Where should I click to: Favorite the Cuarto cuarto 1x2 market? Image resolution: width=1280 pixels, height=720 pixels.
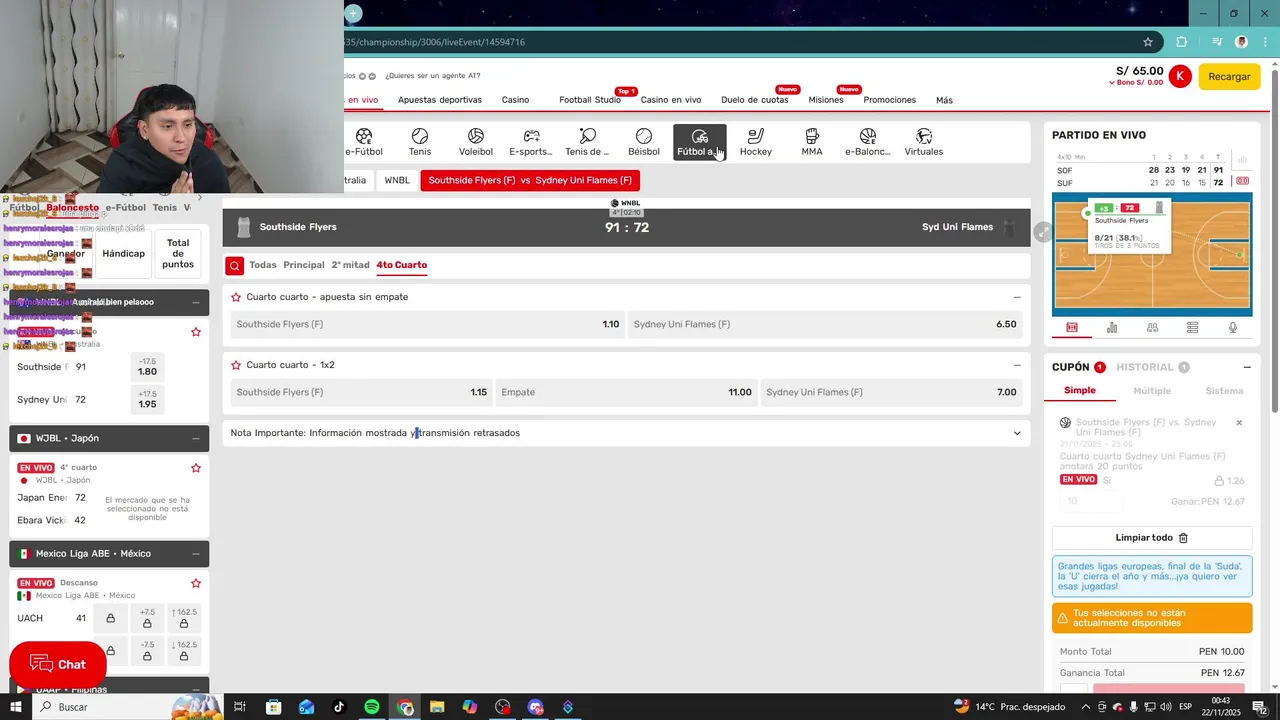(x=236, y=365)
